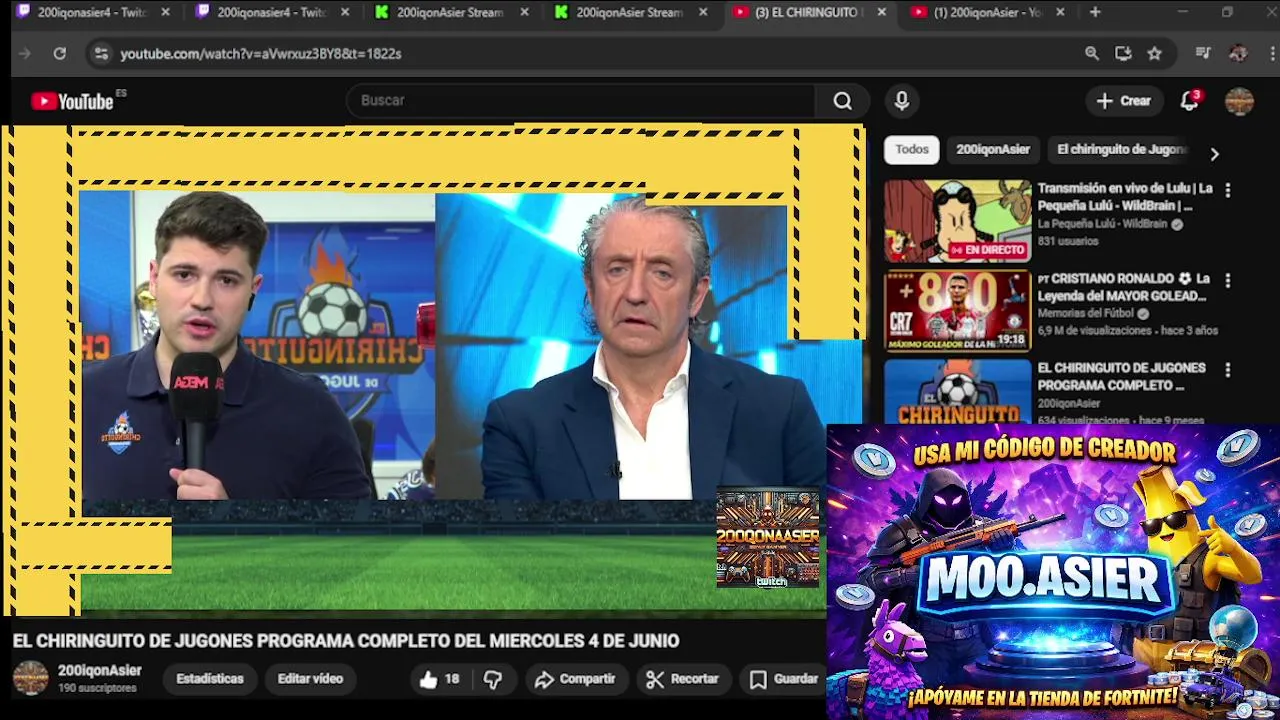Open options menu for La Pequeña Lulú video
Screen dimensions: 1280x720
pos(1227,189)
